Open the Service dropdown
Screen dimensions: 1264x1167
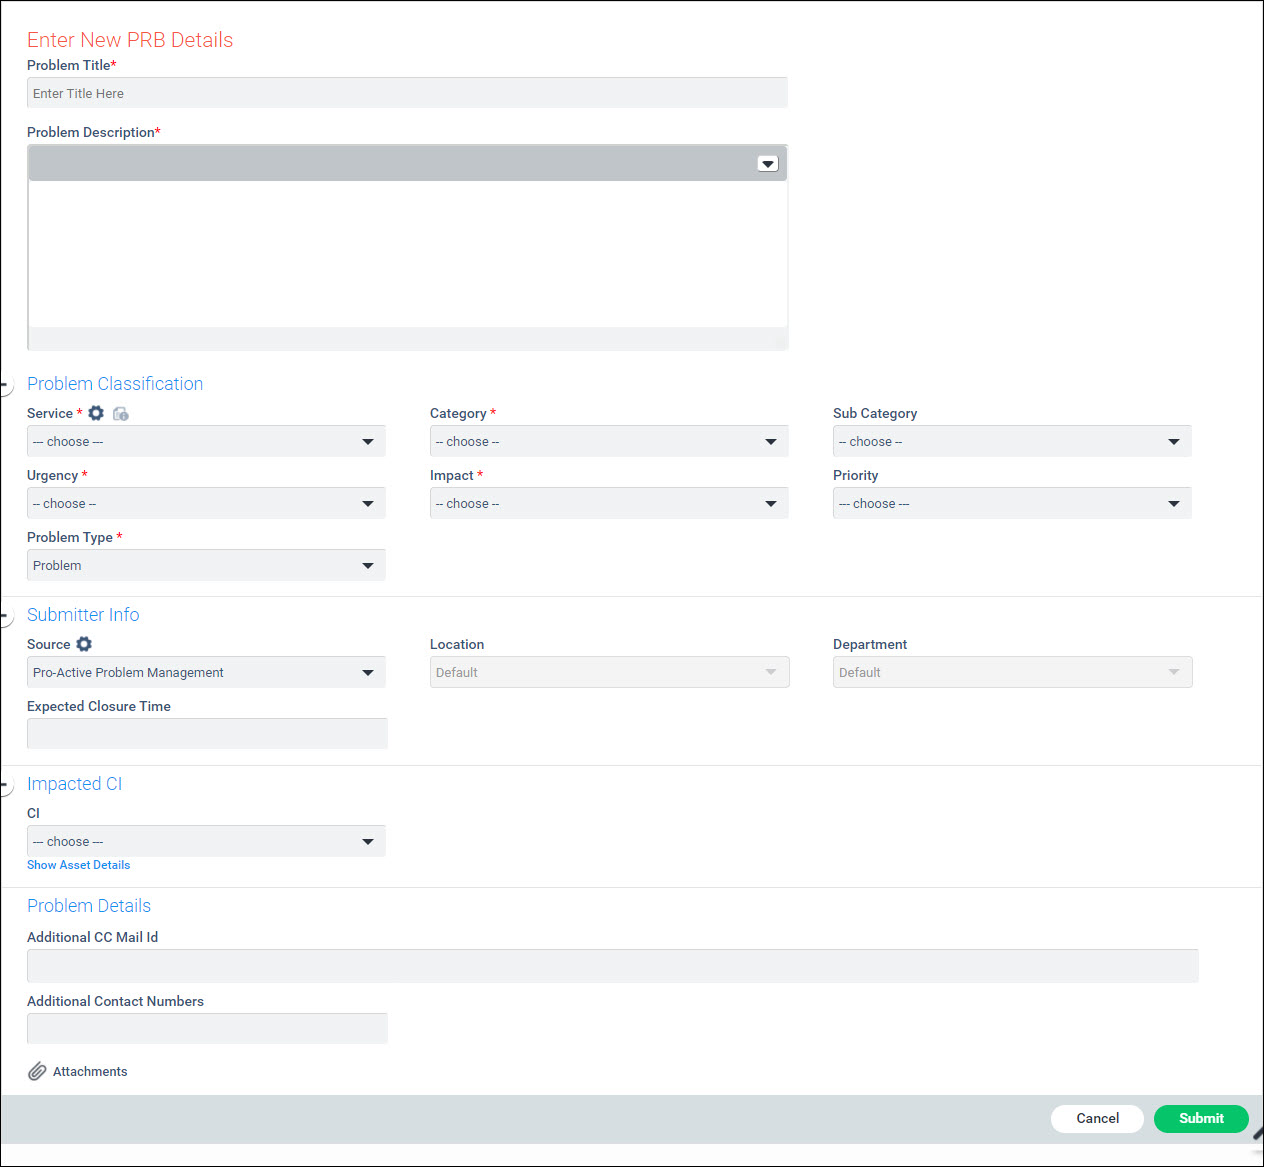click(206, 441)
